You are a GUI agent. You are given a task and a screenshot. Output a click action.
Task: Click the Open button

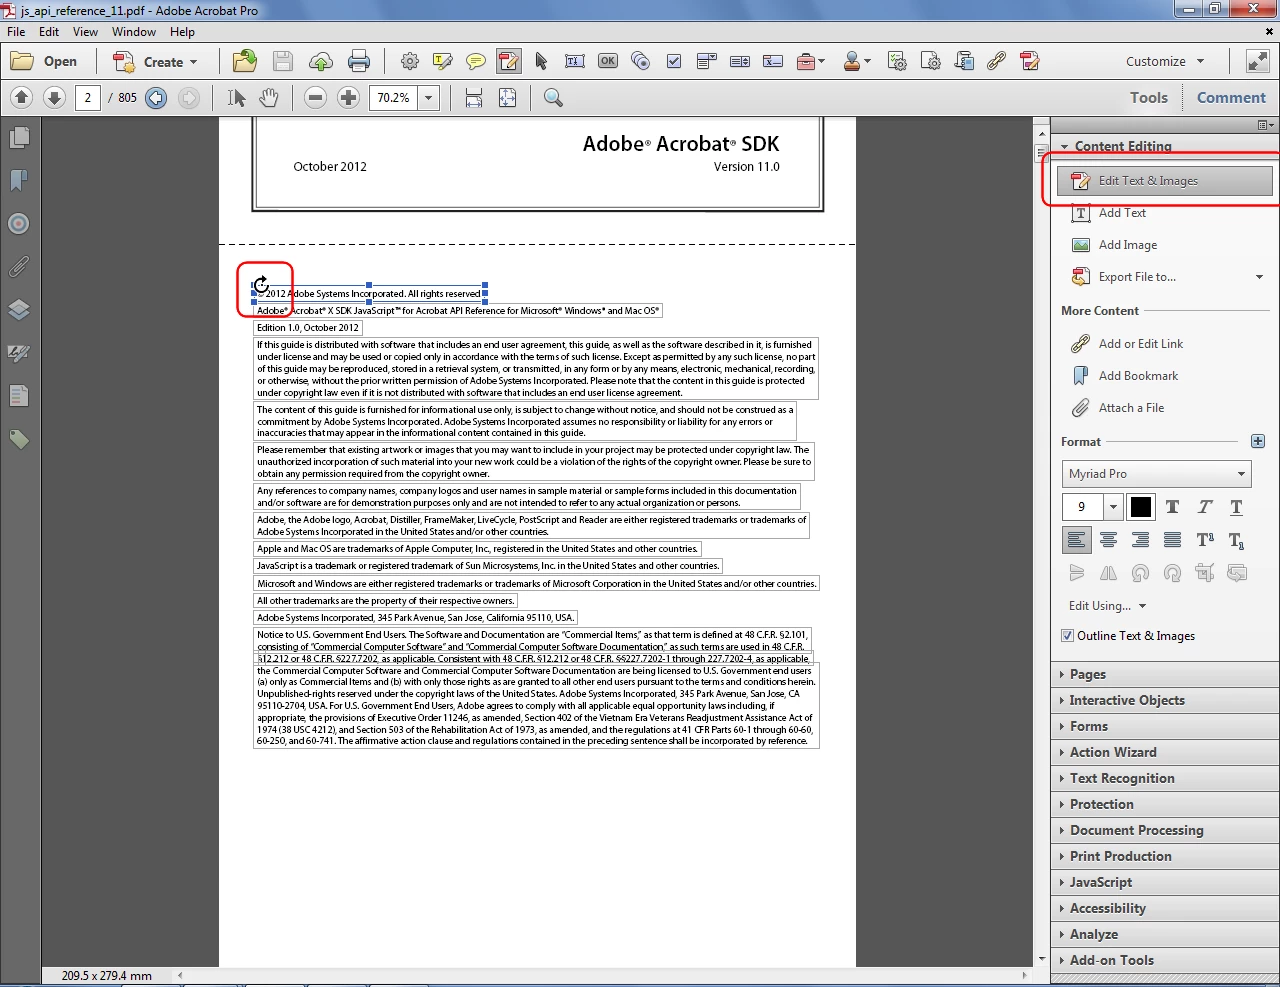point(44,62)
